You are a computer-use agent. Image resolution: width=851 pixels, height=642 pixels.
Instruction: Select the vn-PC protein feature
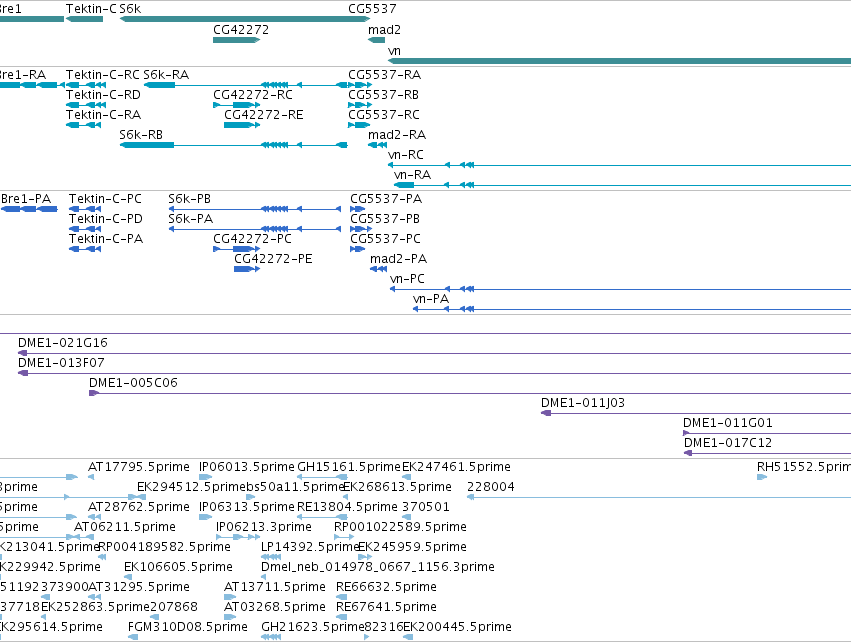tap(620, 289)
